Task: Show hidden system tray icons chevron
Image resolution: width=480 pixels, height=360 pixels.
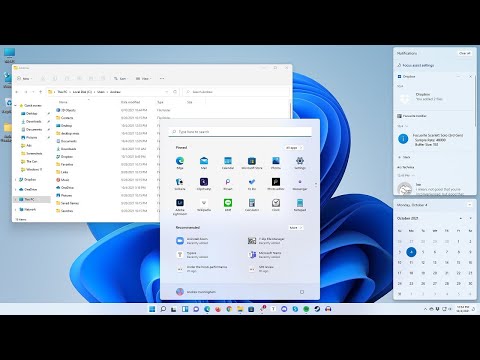Action: (425, 309)
